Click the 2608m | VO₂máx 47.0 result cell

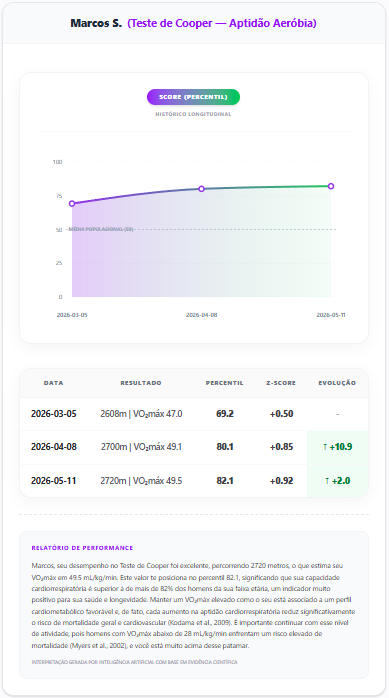pos(141,414)
